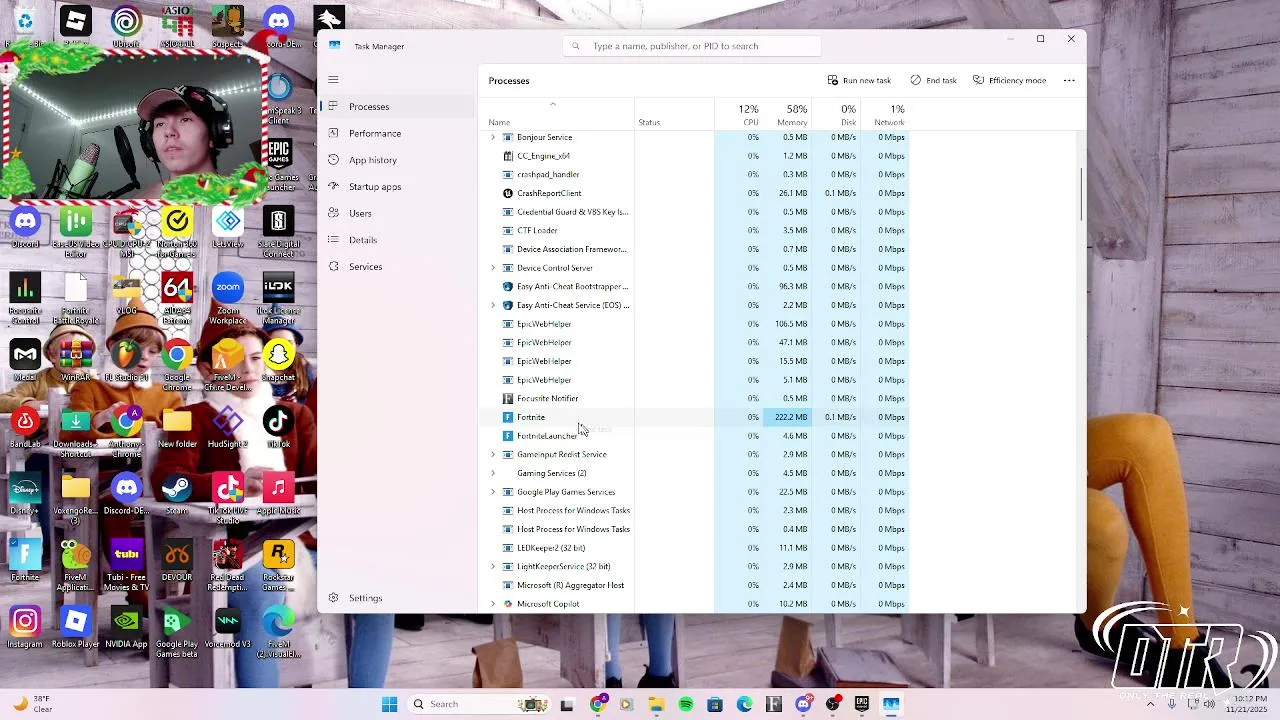This screenshot has width=1280, height=720.
Task: Click the process list vertical scrollbar
Action: [x=1081, y=196]
